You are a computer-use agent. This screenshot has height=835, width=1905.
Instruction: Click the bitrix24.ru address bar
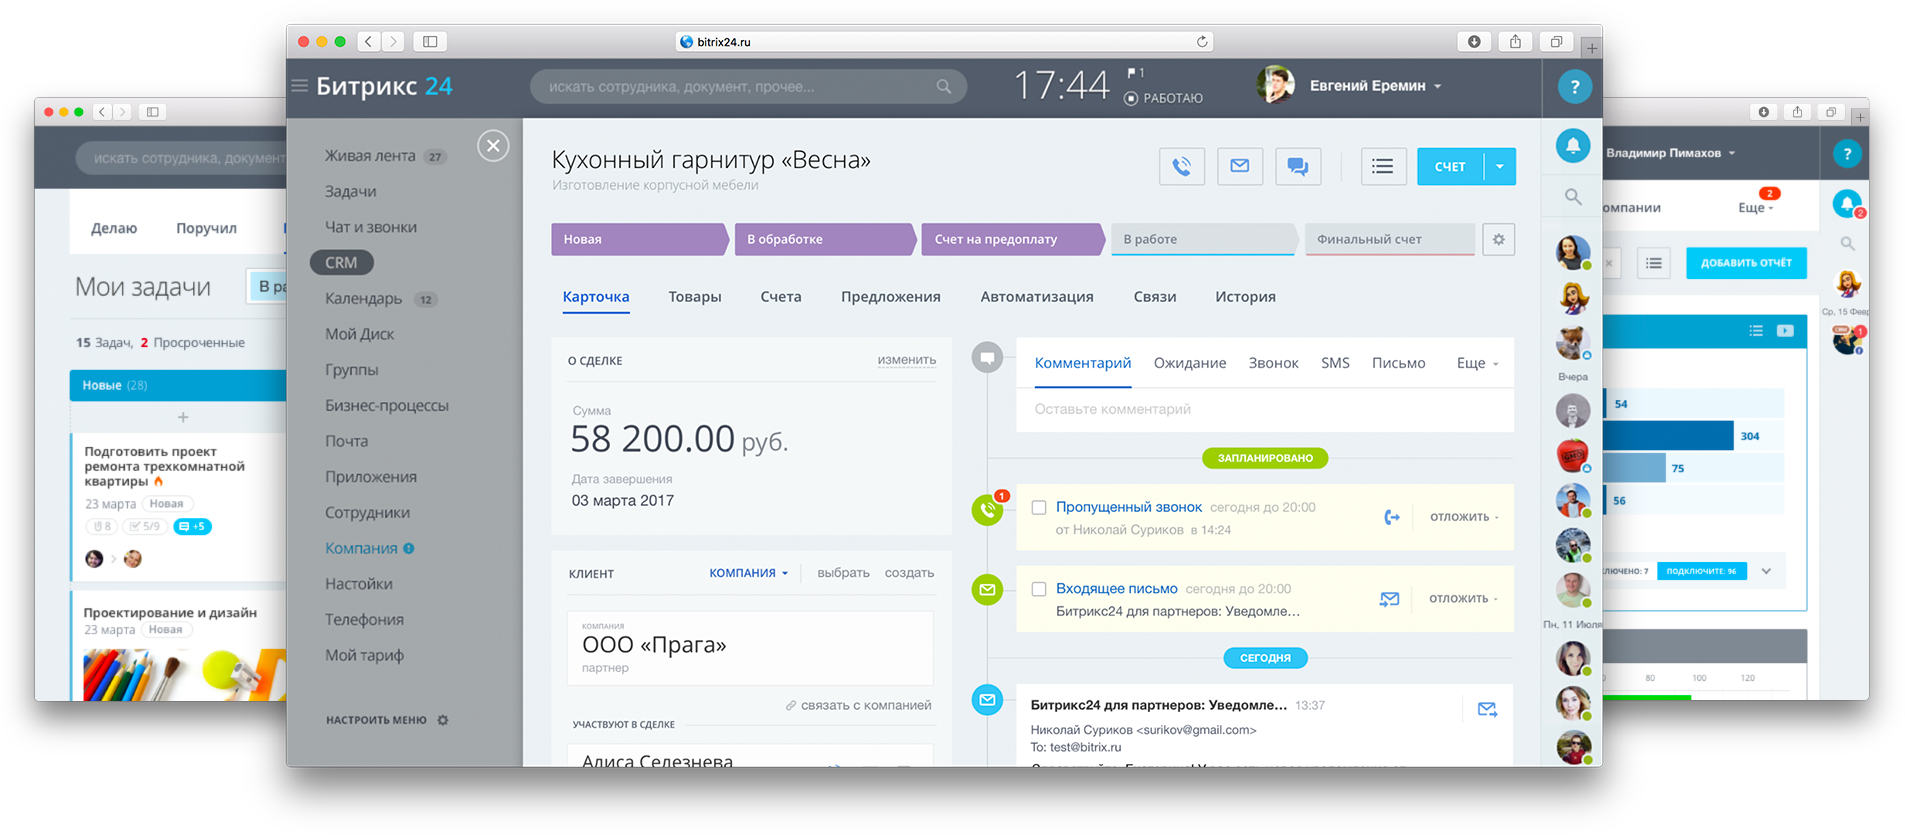[x=944, y=42]
